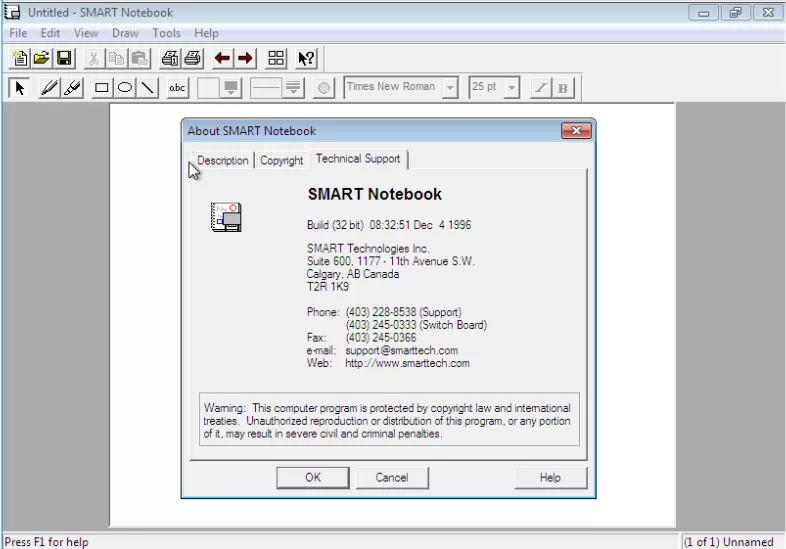Toggle Italic text formatting
786x549 pixels.
(540, 88)
